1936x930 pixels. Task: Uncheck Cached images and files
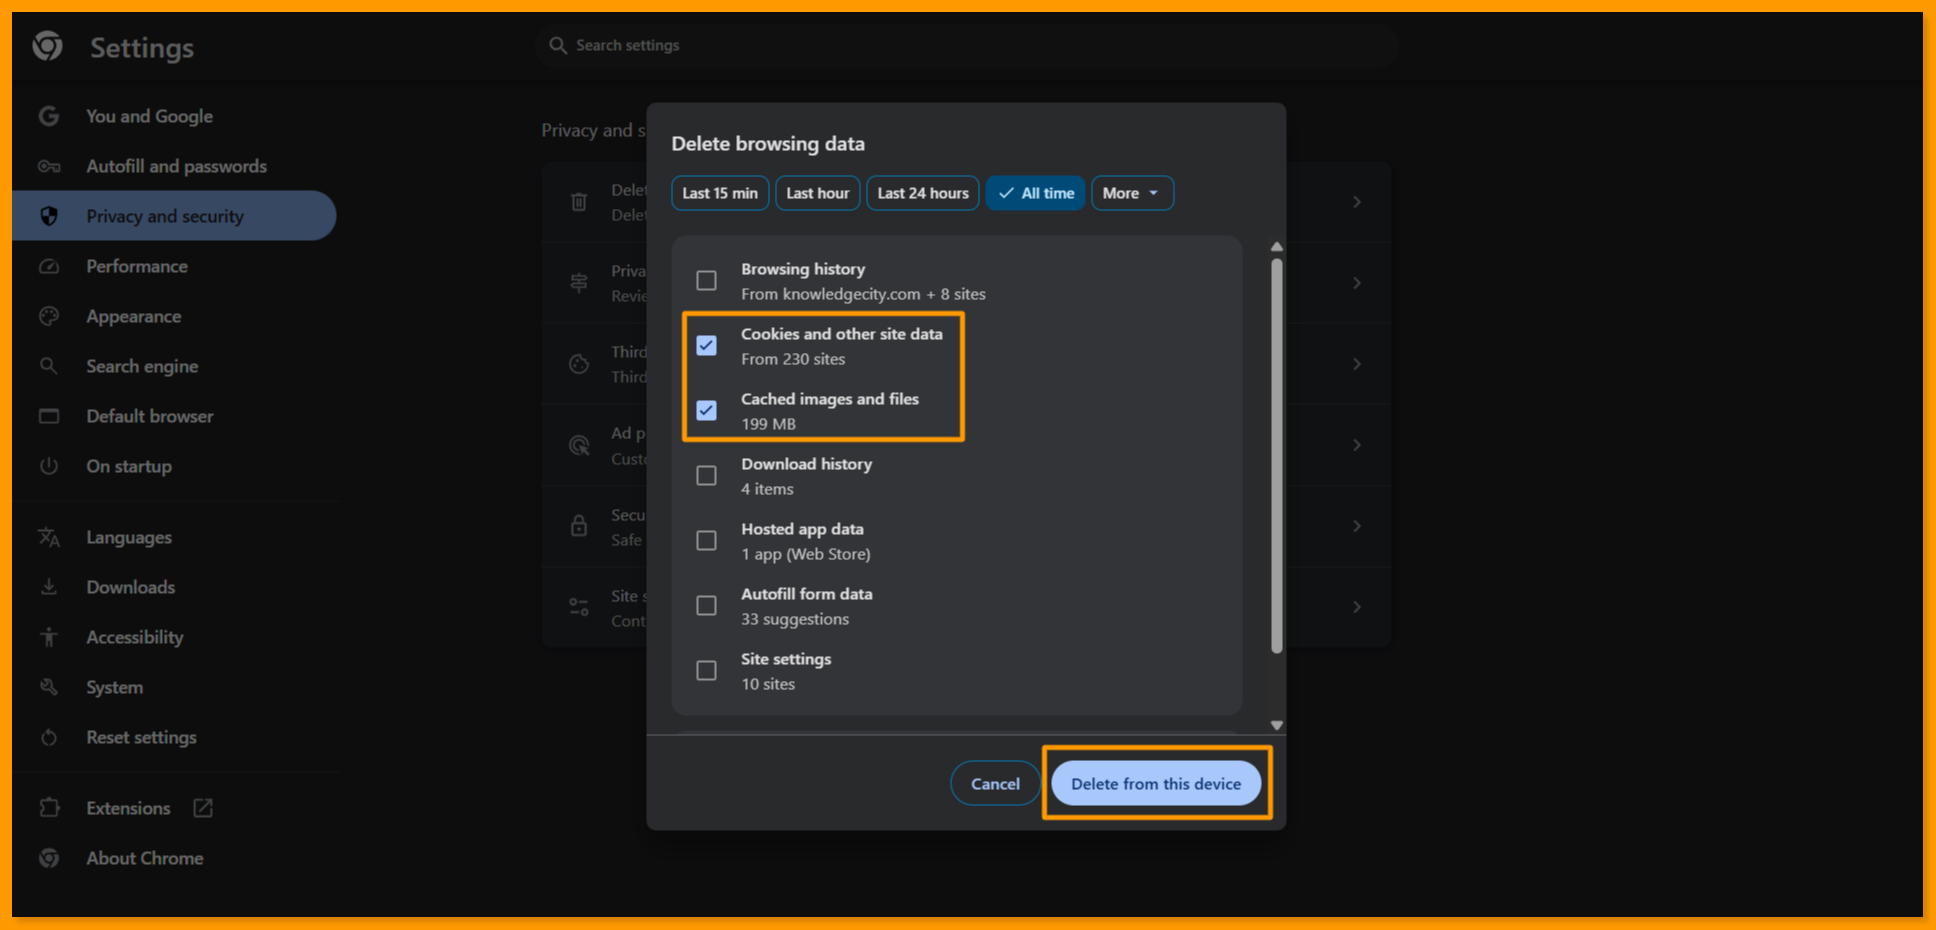click(x=706, y=410)
